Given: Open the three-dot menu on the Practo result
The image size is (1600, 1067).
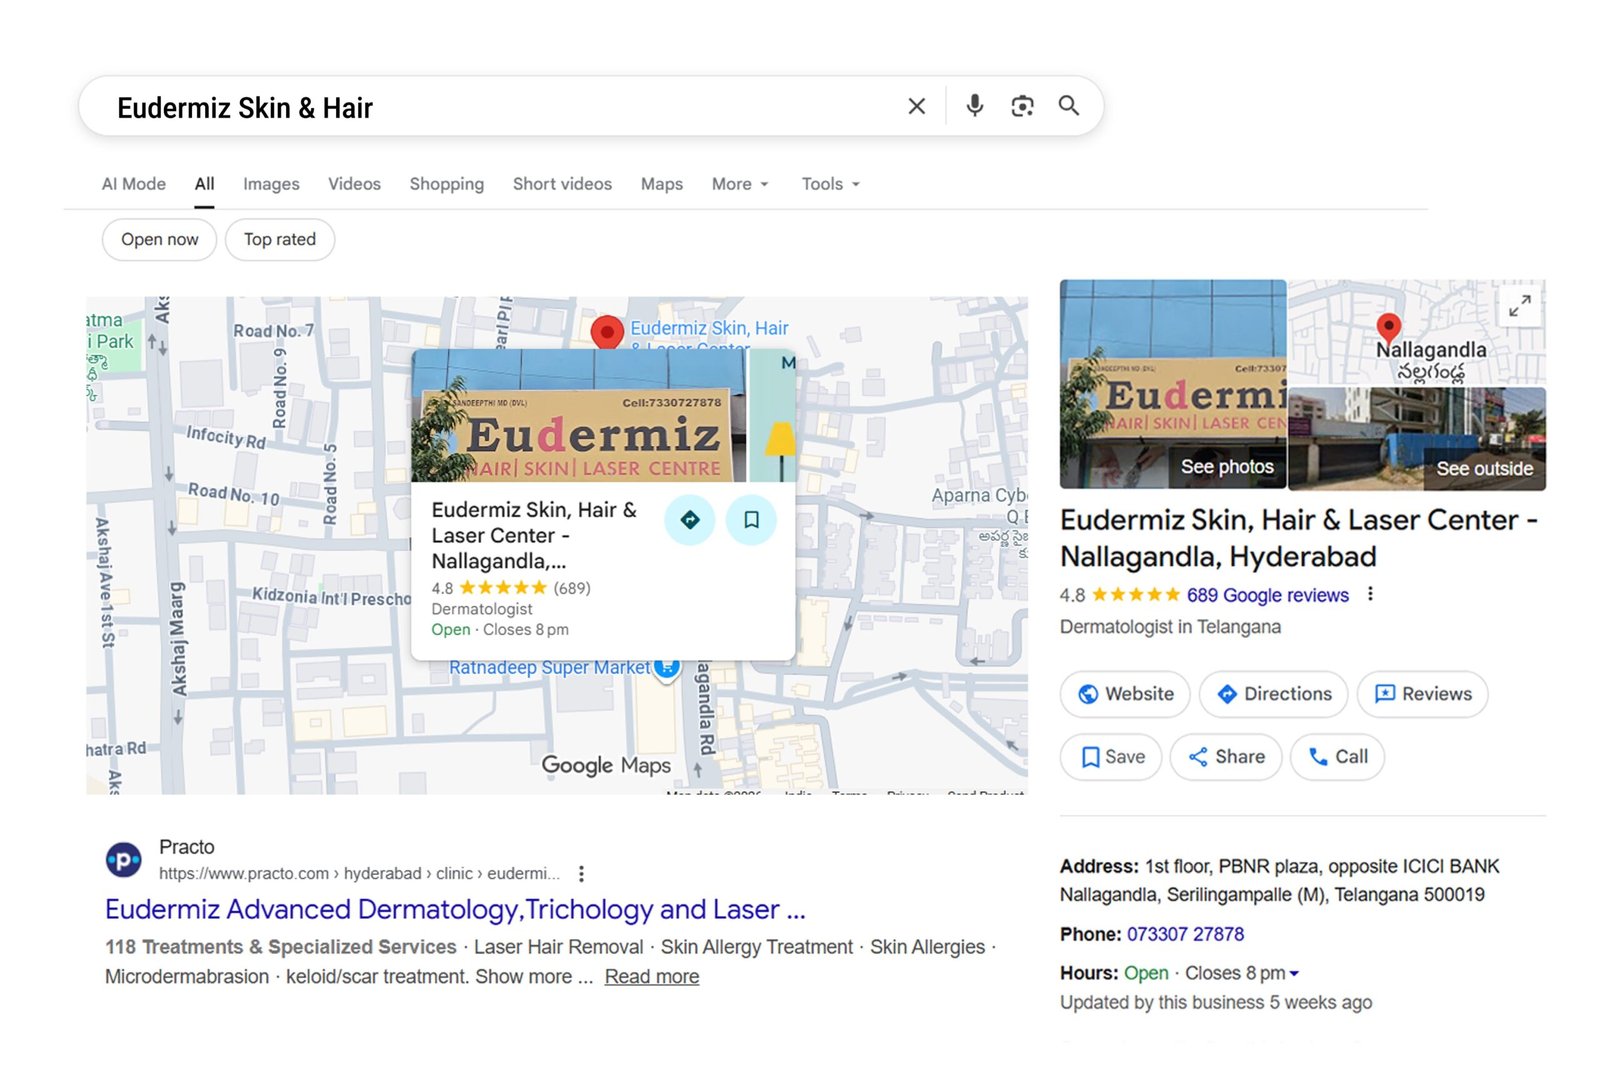Looking at the screenshot, I should 581,873.
